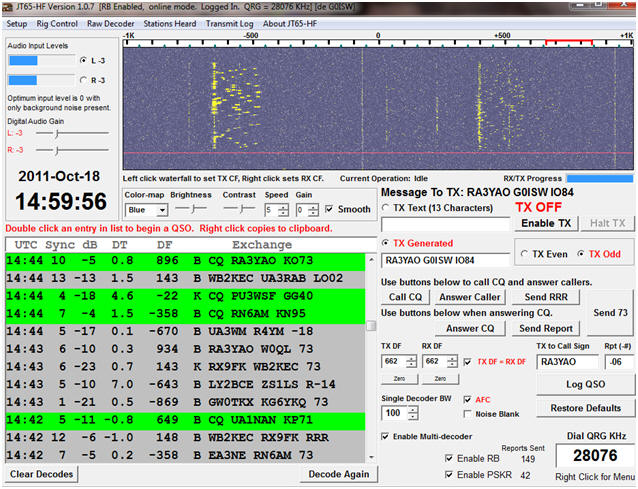Click the decode list scrollbar down arrow

371,458
